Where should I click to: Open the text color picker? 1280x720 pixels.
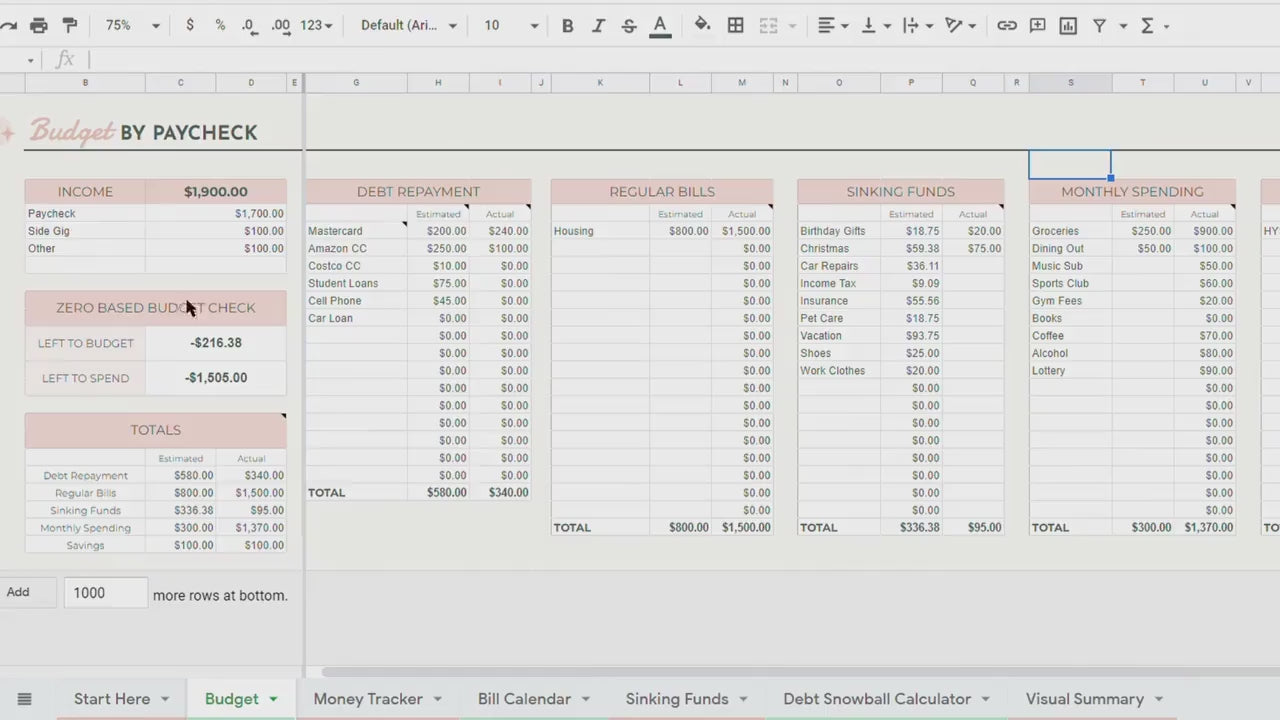(660, 25)
